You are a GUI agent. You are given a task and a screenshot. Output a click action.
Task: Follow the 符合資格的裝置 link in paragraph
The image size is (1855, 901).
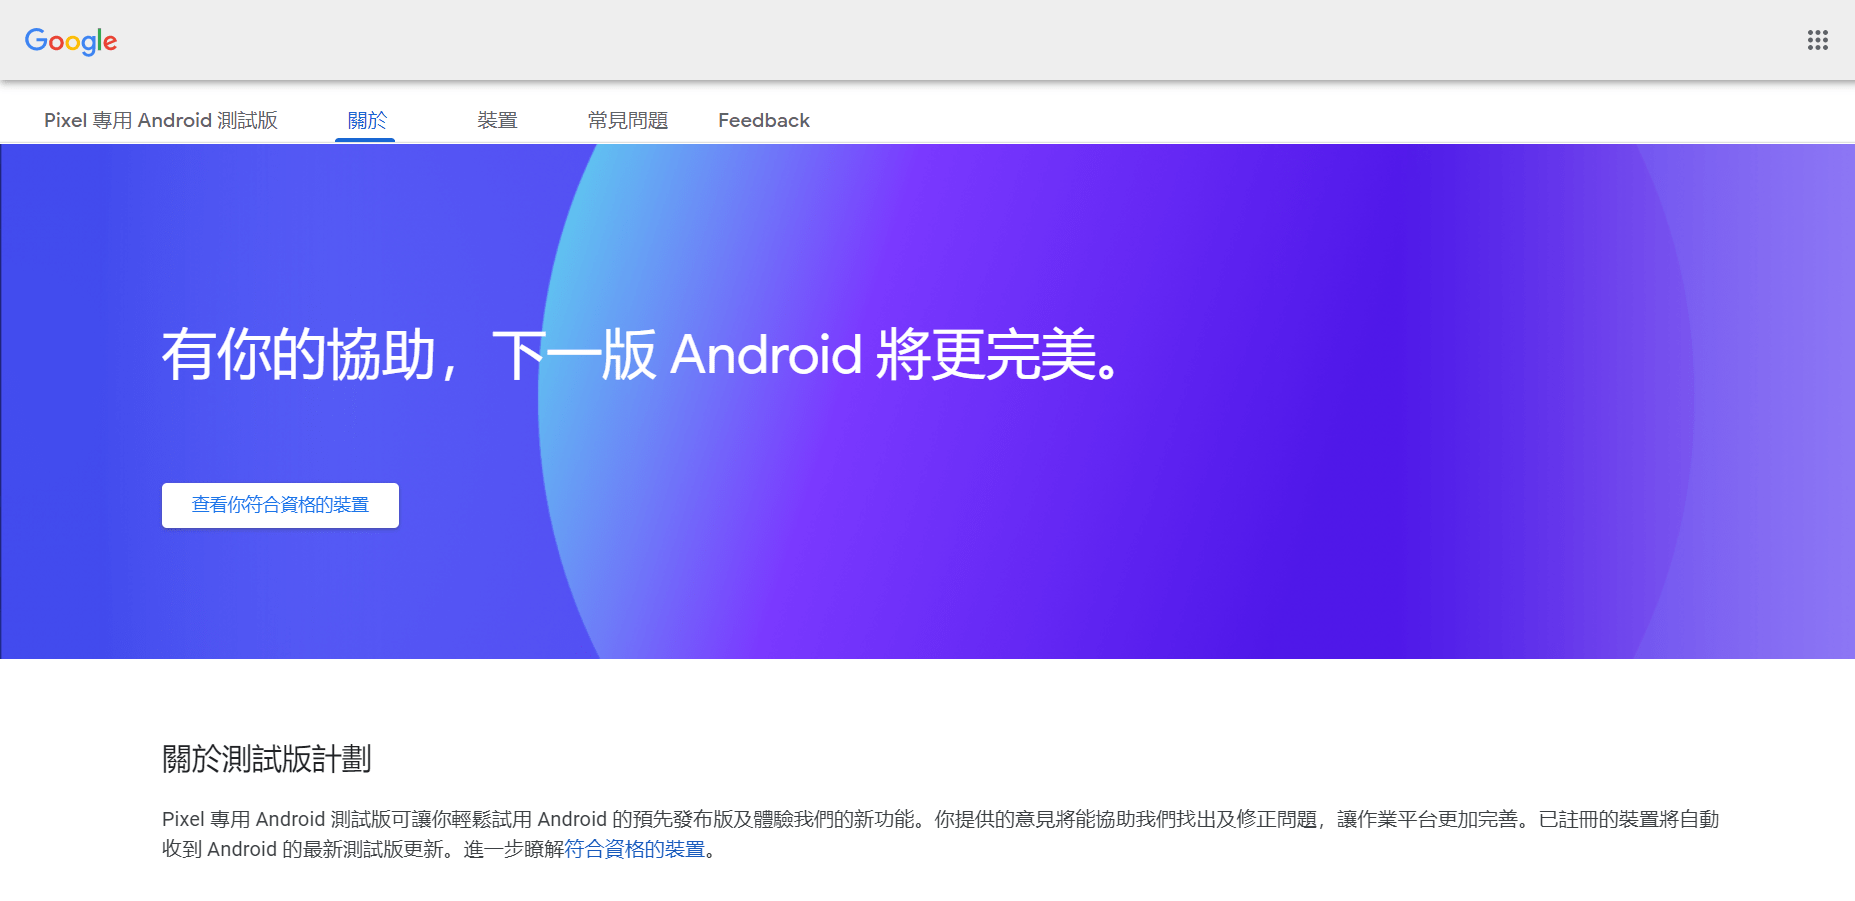tap(635, 849)
